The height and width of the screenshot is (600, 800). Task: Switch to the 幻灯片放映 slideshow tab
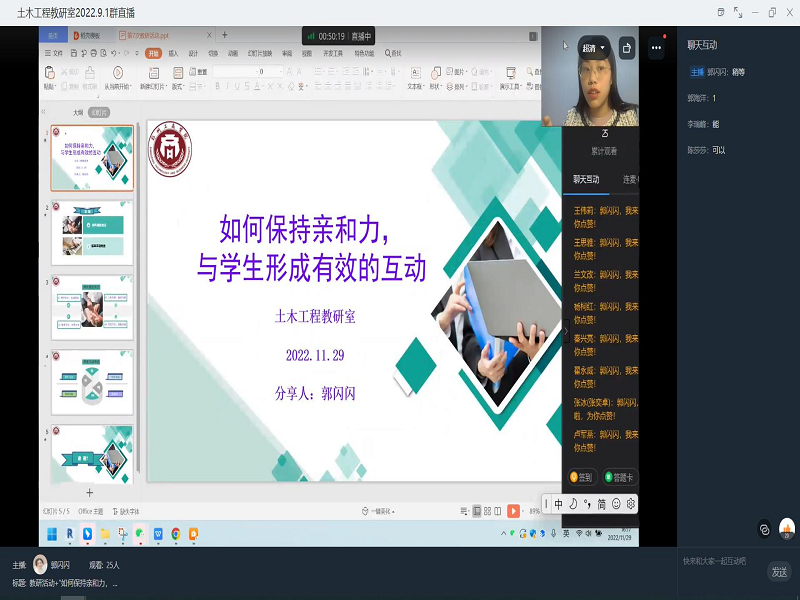pos(260,53)
